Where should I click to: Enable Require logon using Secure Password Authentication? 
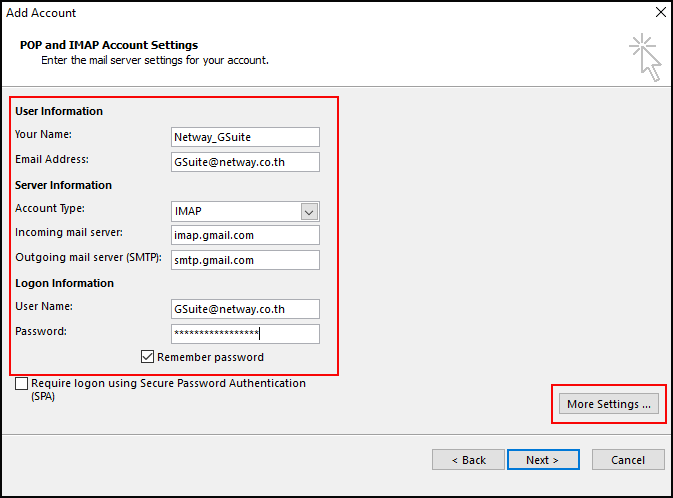pos(22,384)
